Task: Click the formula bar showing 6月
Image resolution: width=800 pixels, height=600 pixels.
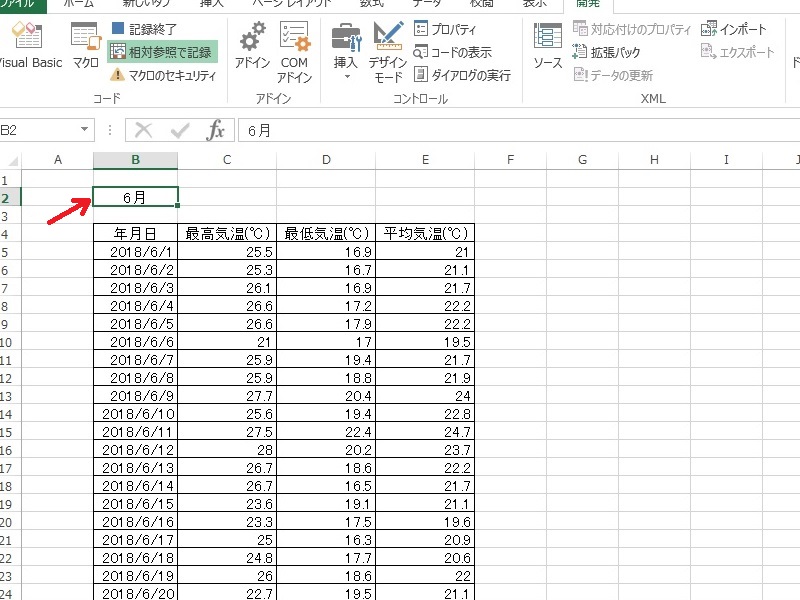Action: pos(500,130)
